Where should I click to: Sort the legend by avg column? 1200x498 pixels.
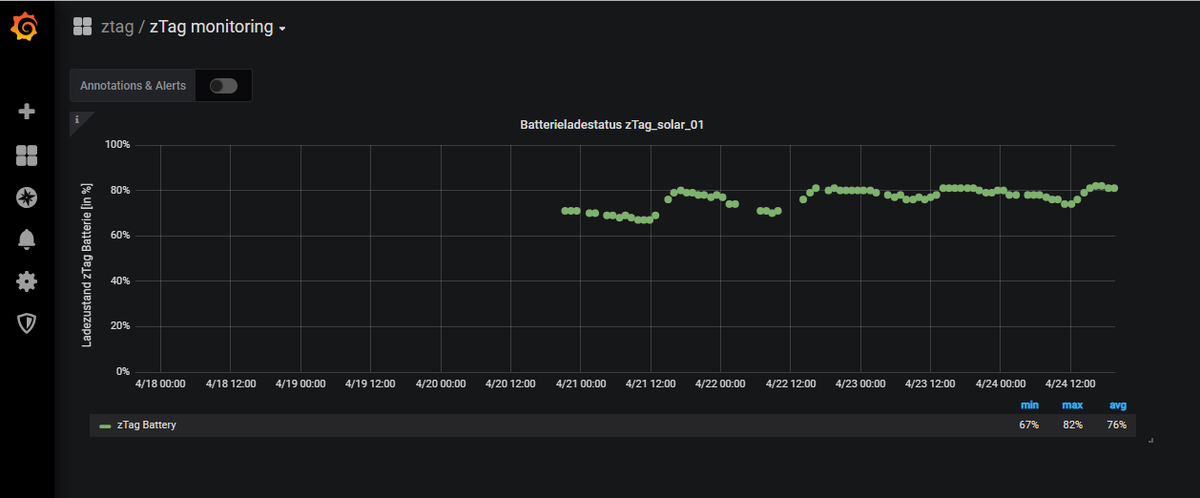pos(1118,405)
